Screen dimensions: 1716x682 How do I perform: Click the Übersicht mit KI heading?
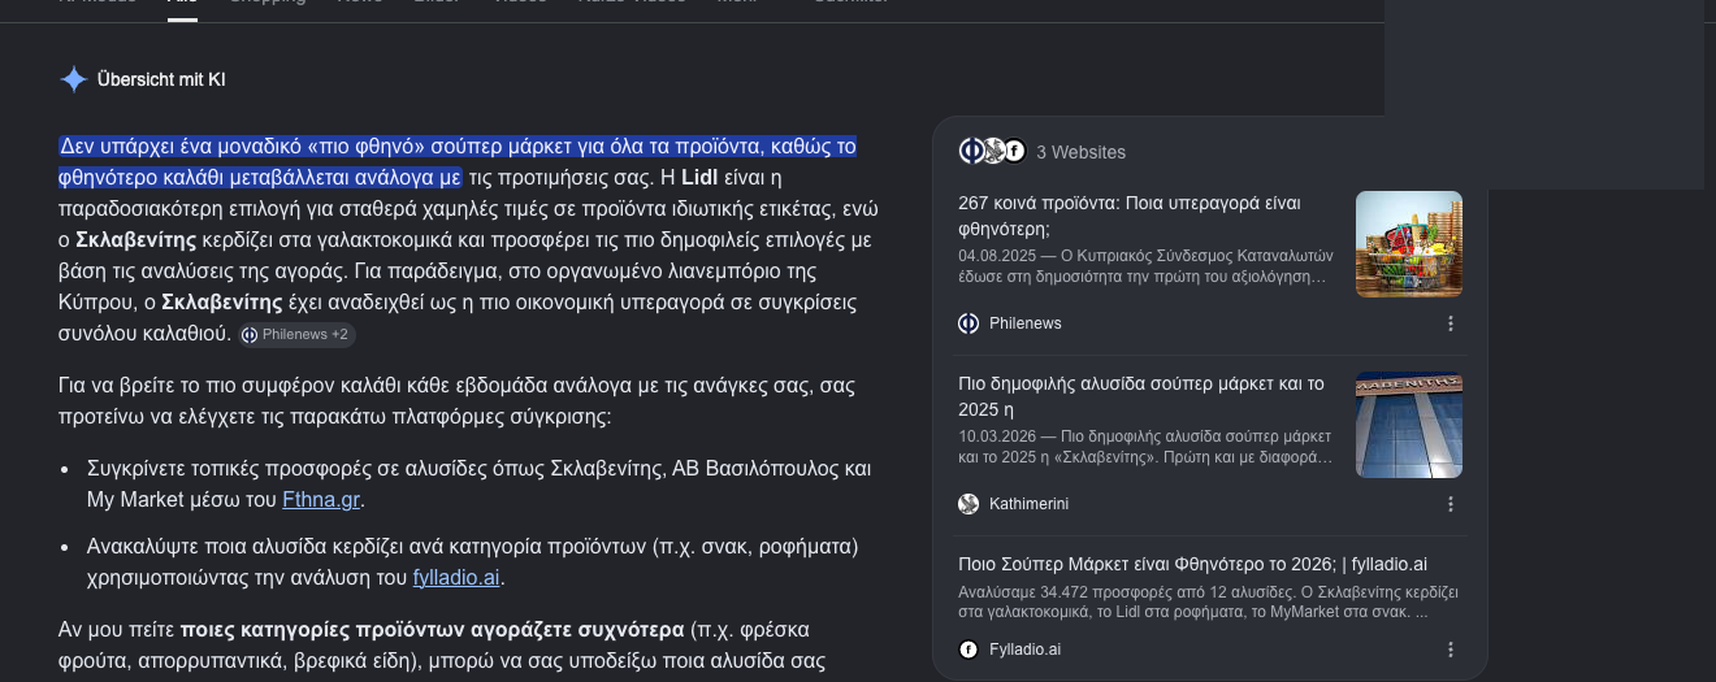(161, 79)
